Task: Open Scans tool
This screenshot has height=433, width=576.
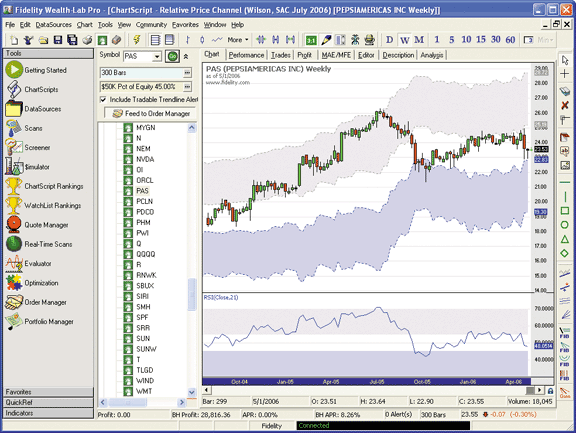Action: [24, 128]
